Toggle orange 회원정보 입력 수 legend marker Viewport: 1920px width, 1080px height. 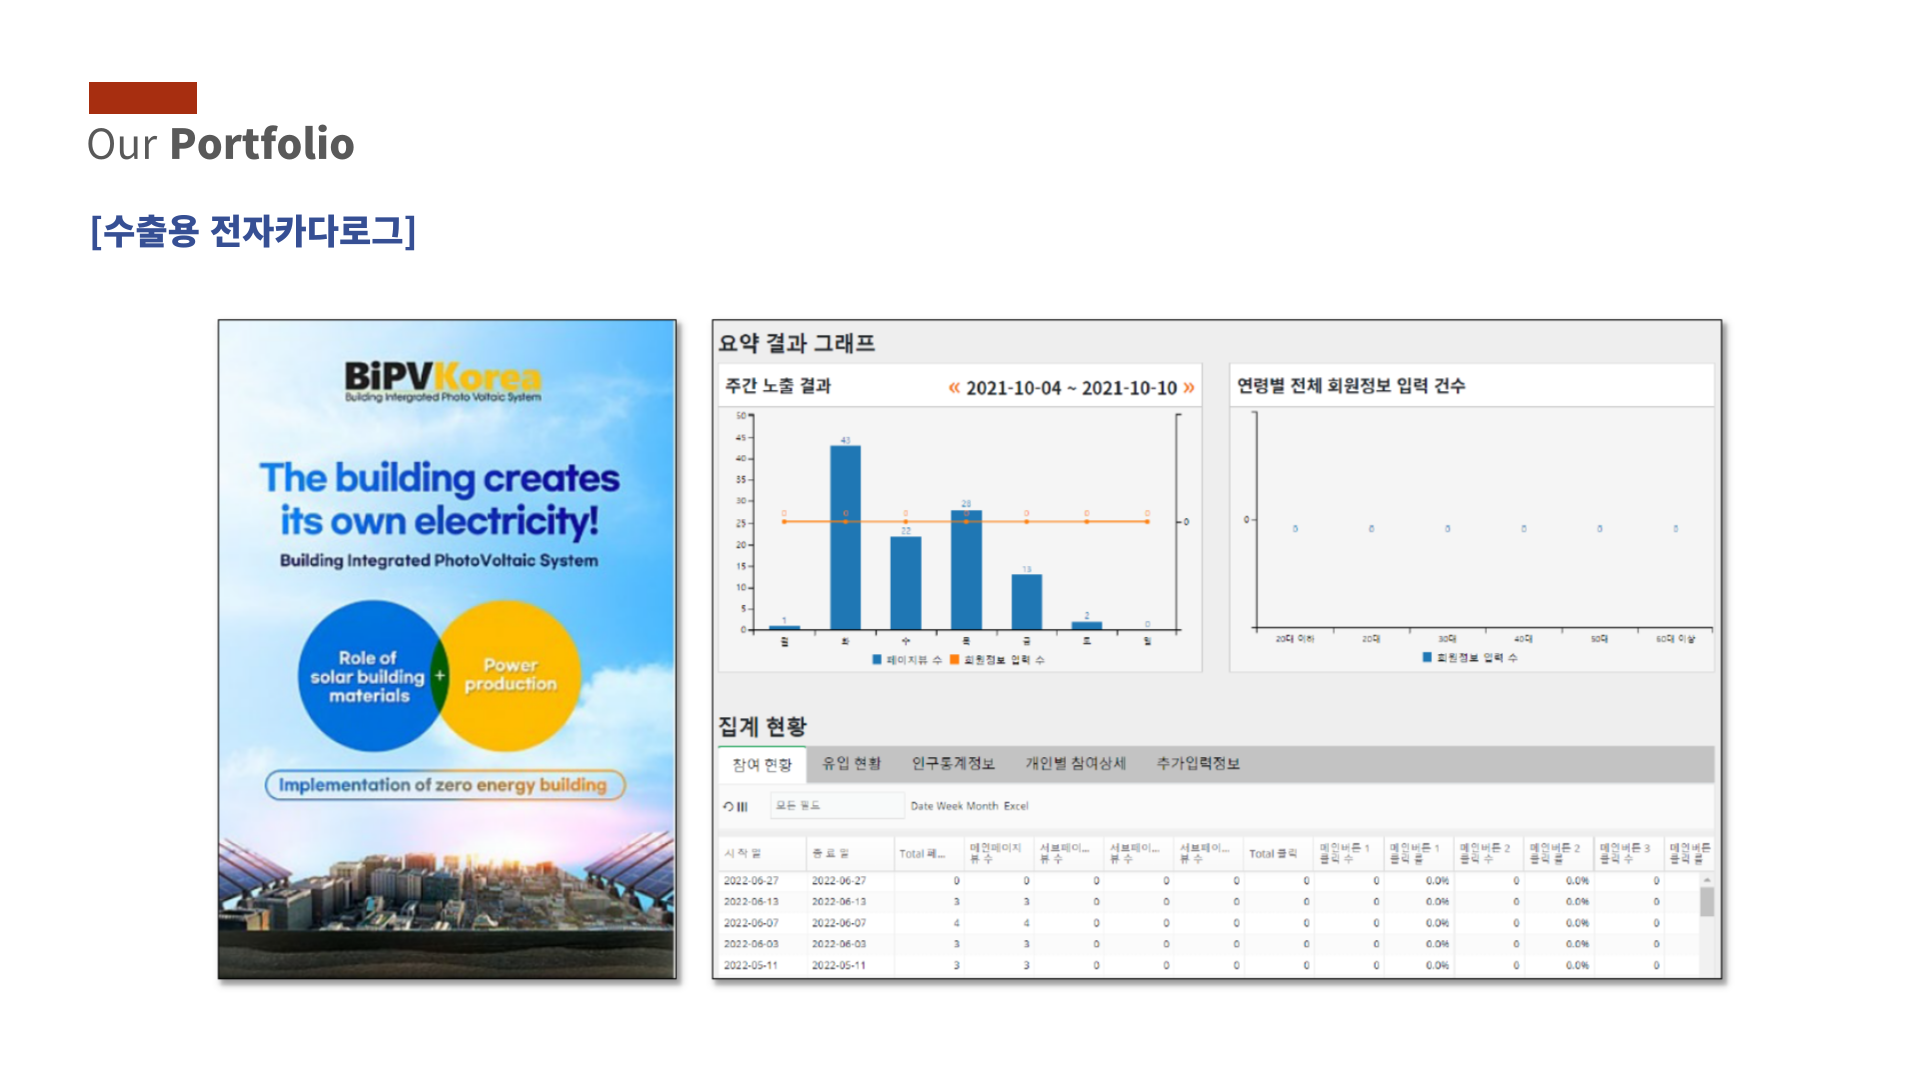coord(955,660)
